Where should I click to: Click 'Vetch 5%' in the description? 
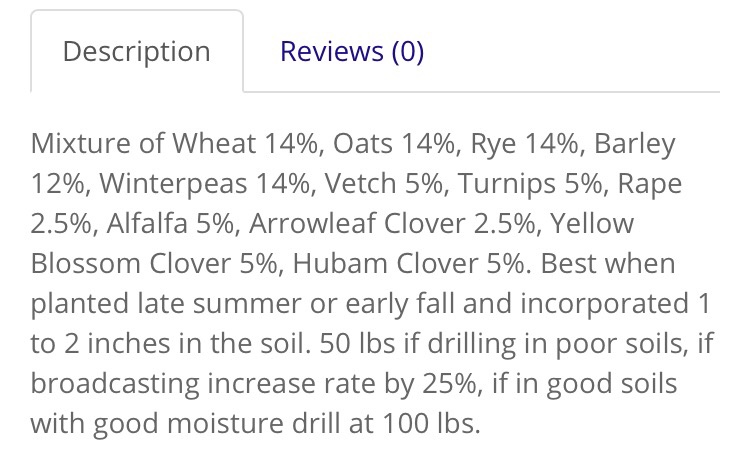click(x=384, y=183)
